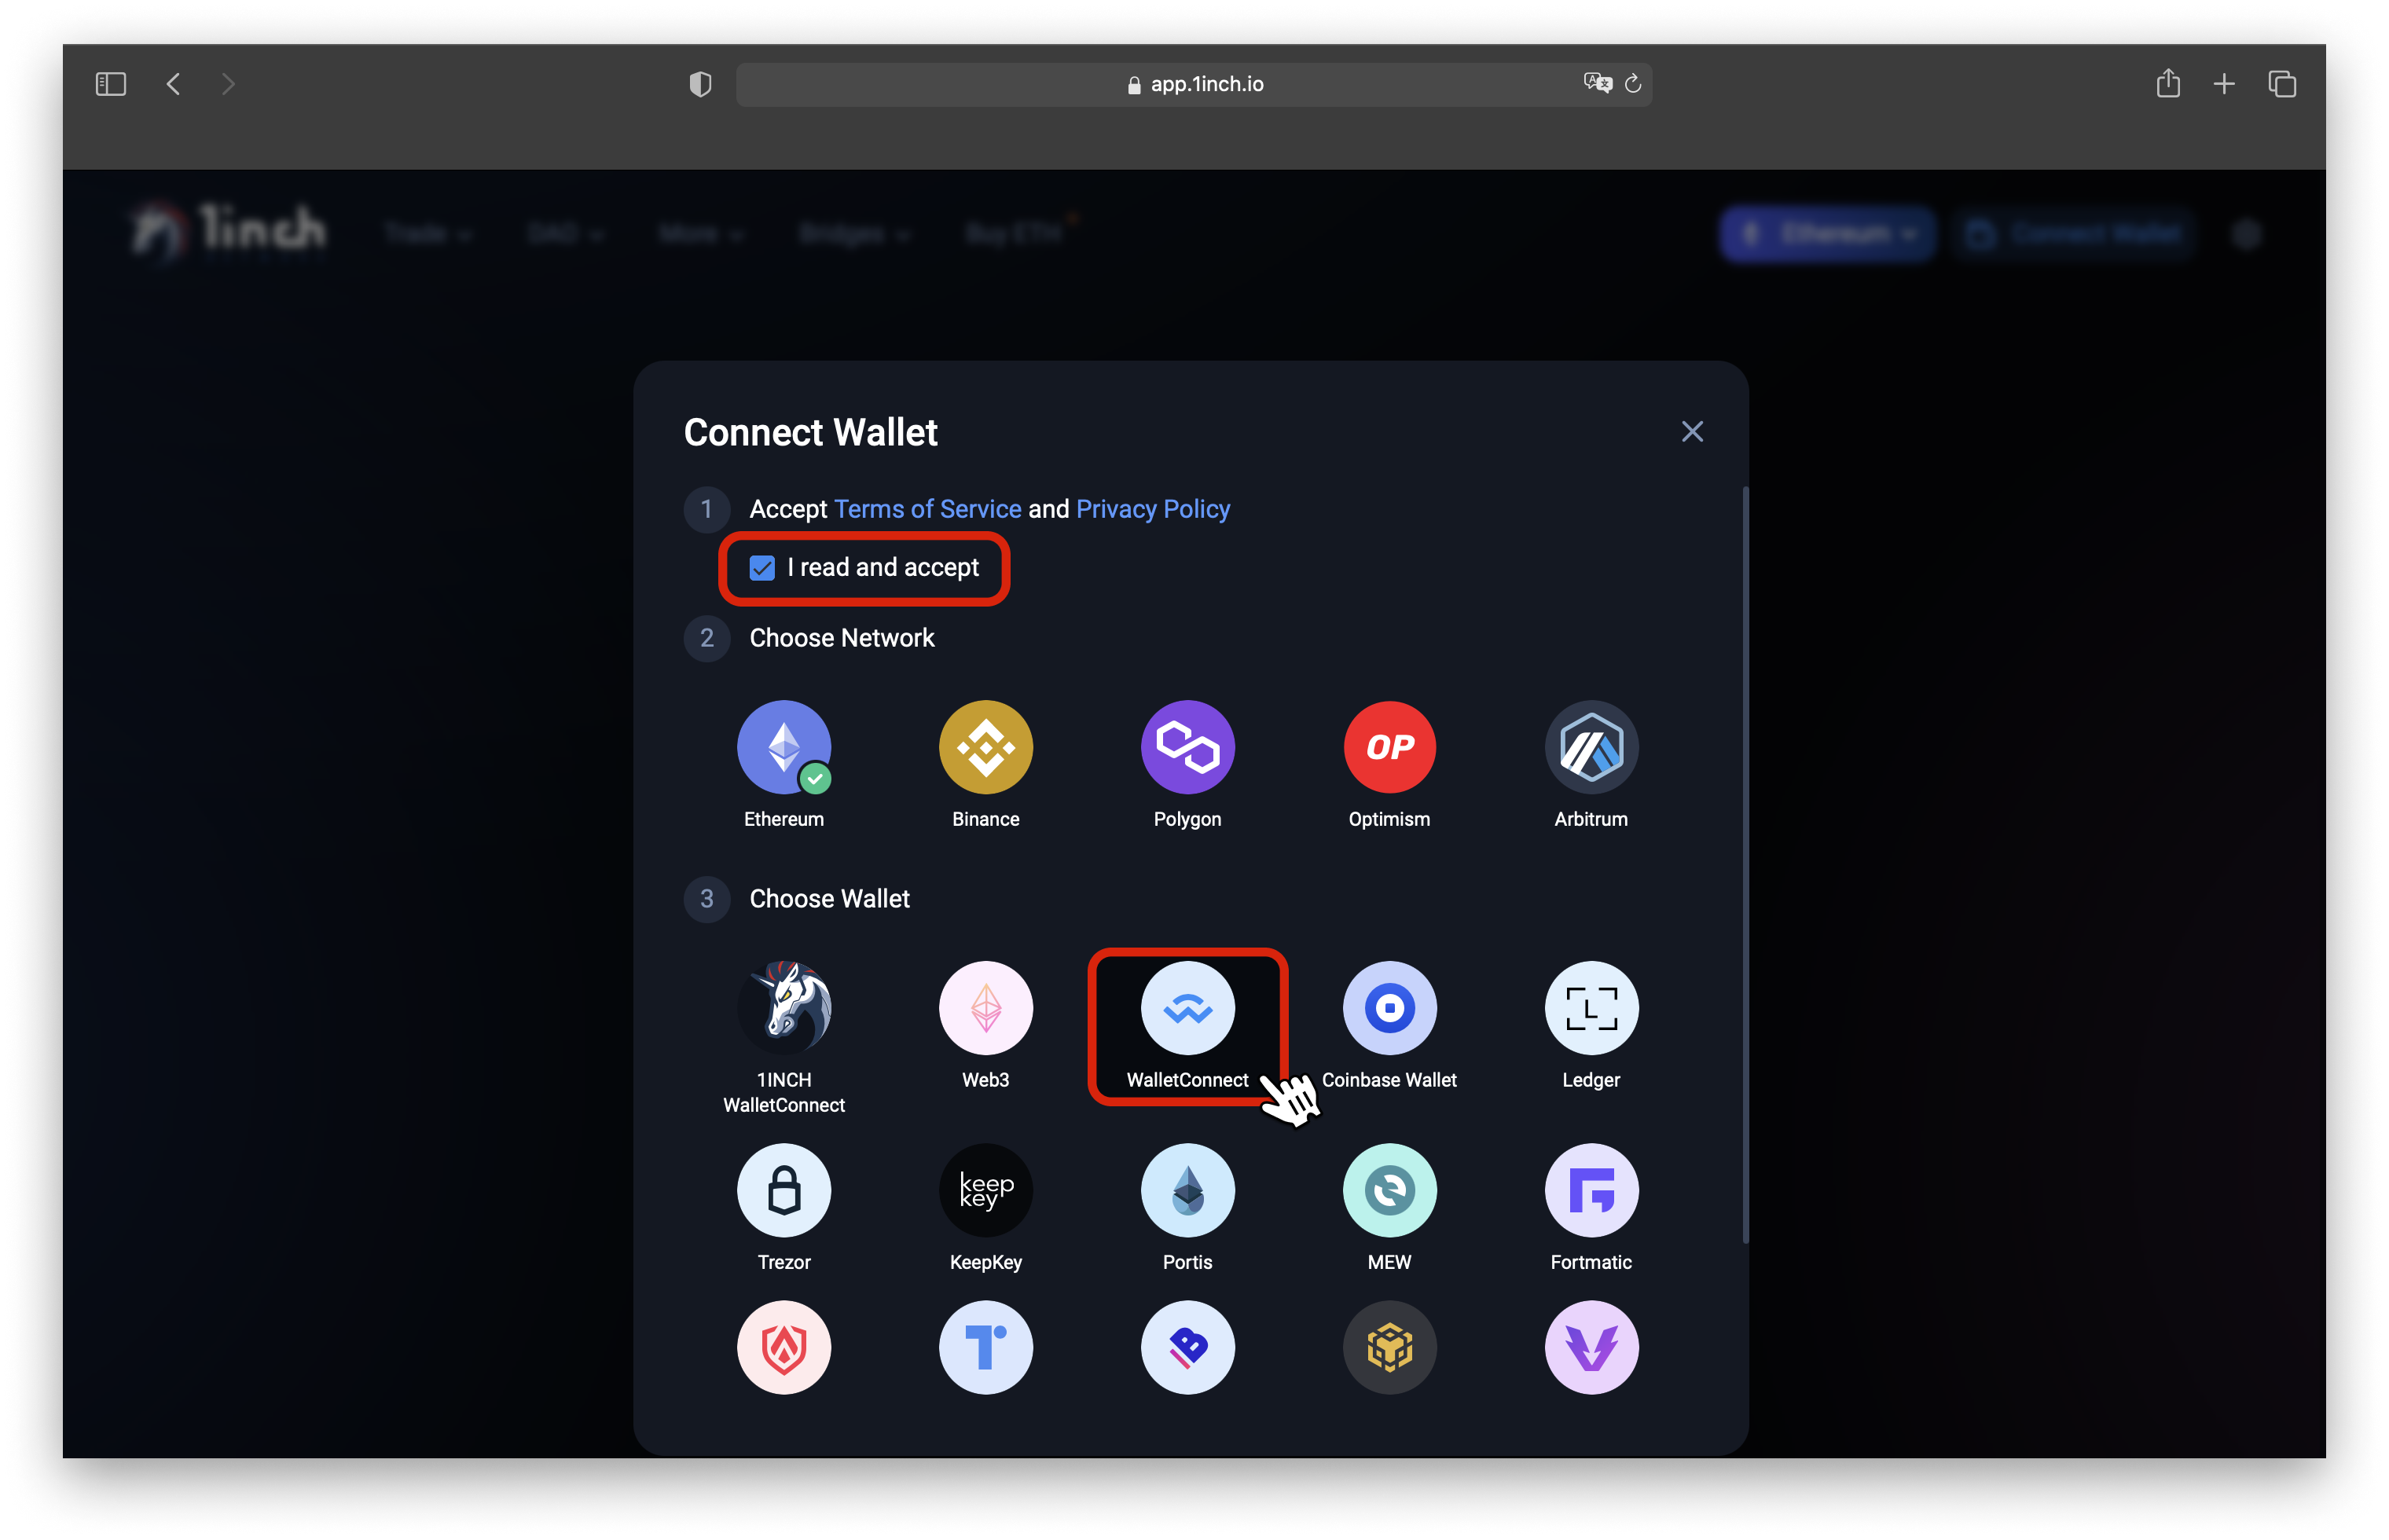Viewport: 2389px width, 1540px height.
Task: Choose the MEW wallet icon
Action: [x=1389, y=1190]
